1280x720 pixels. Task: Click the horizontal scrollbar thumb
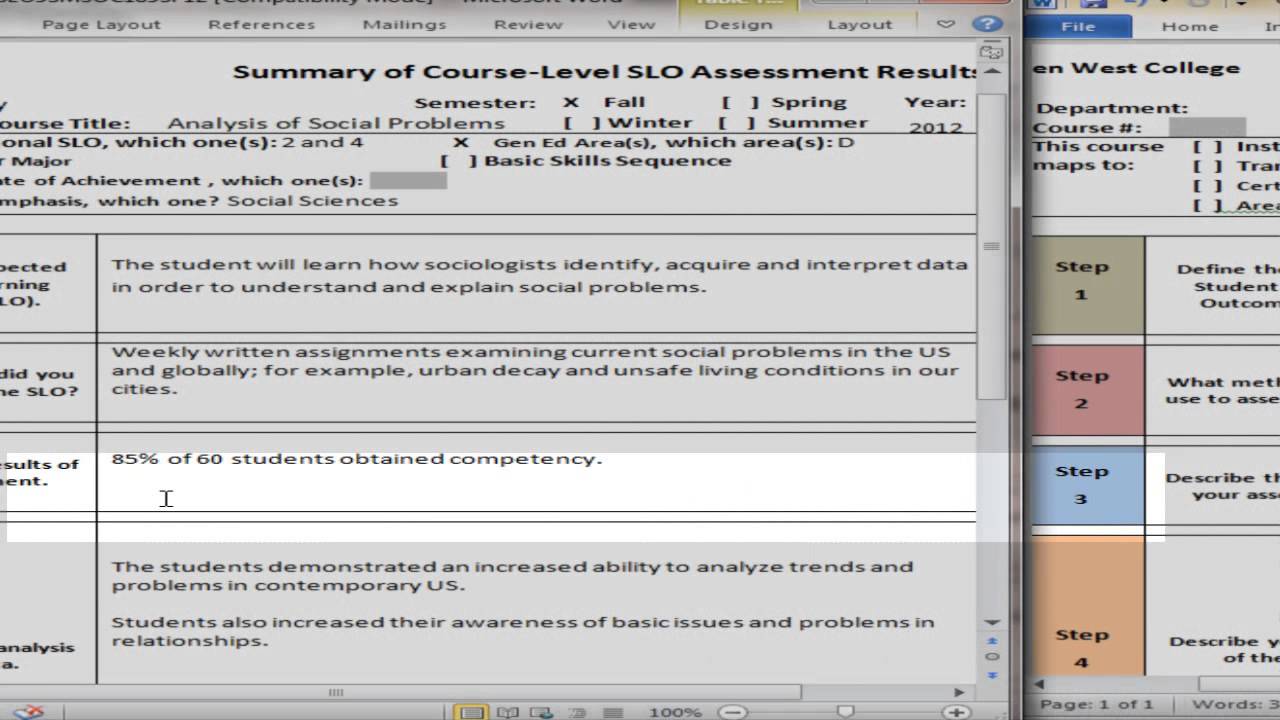tap(400, 692)
